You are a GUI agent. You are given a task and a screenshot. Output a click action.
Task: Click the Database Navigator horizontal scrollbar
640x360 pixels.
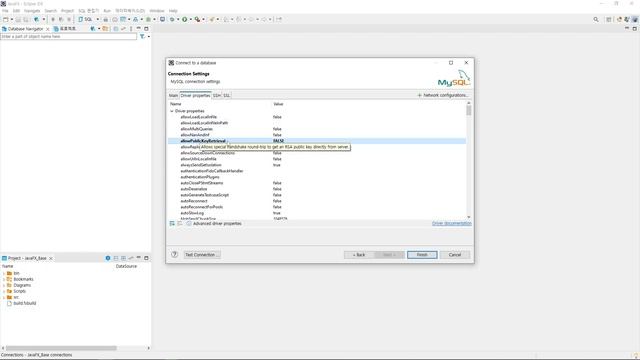(x=60, y=348)
